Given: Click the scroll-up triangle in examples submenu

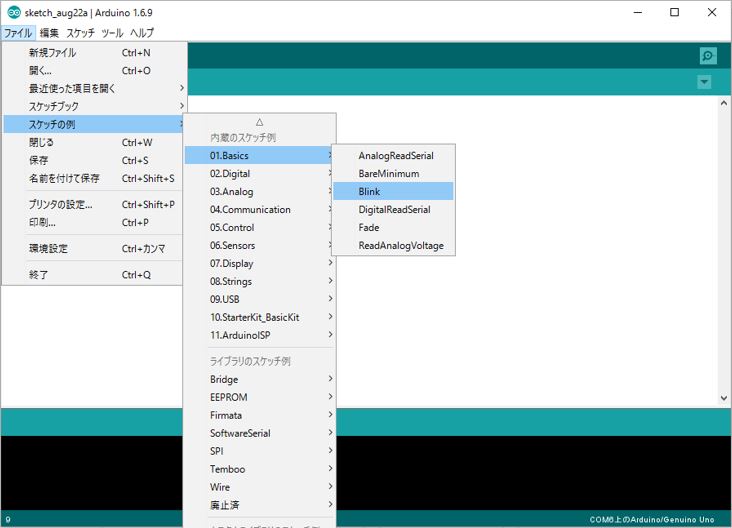Looking at the screenshot, I should 260,122.
